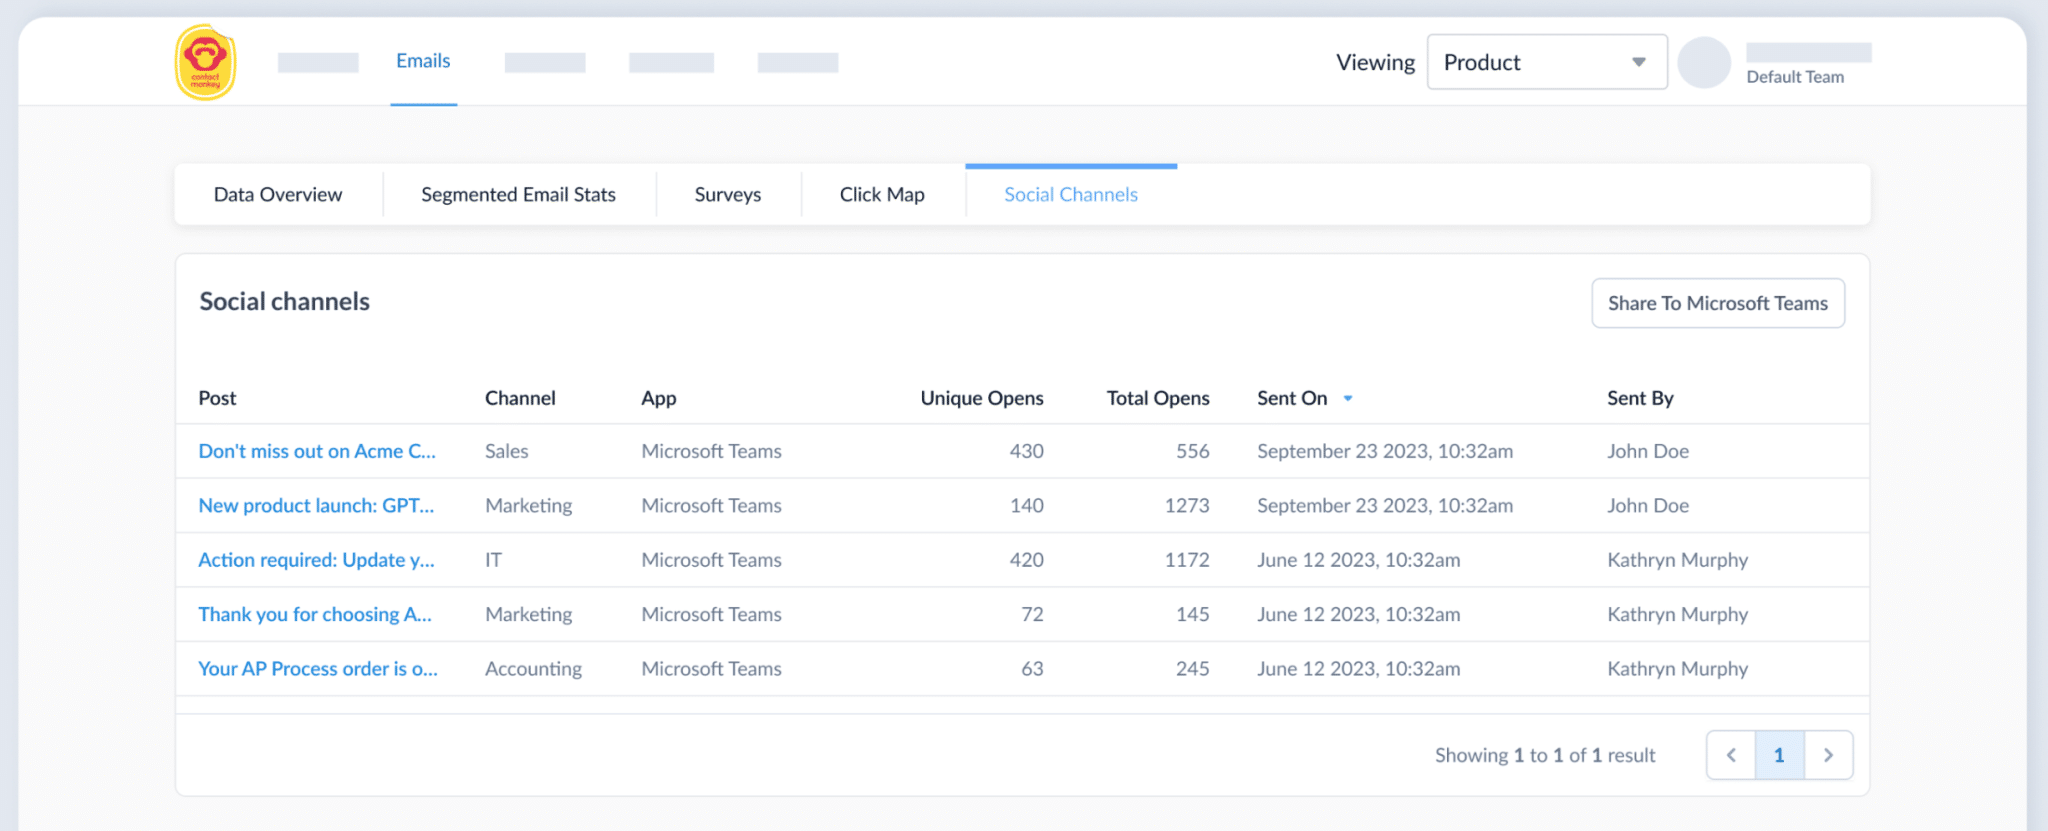Click the Sales channel cell
Image resolution: width=2048 pixels, height=831 pixels.
point(507,451)
